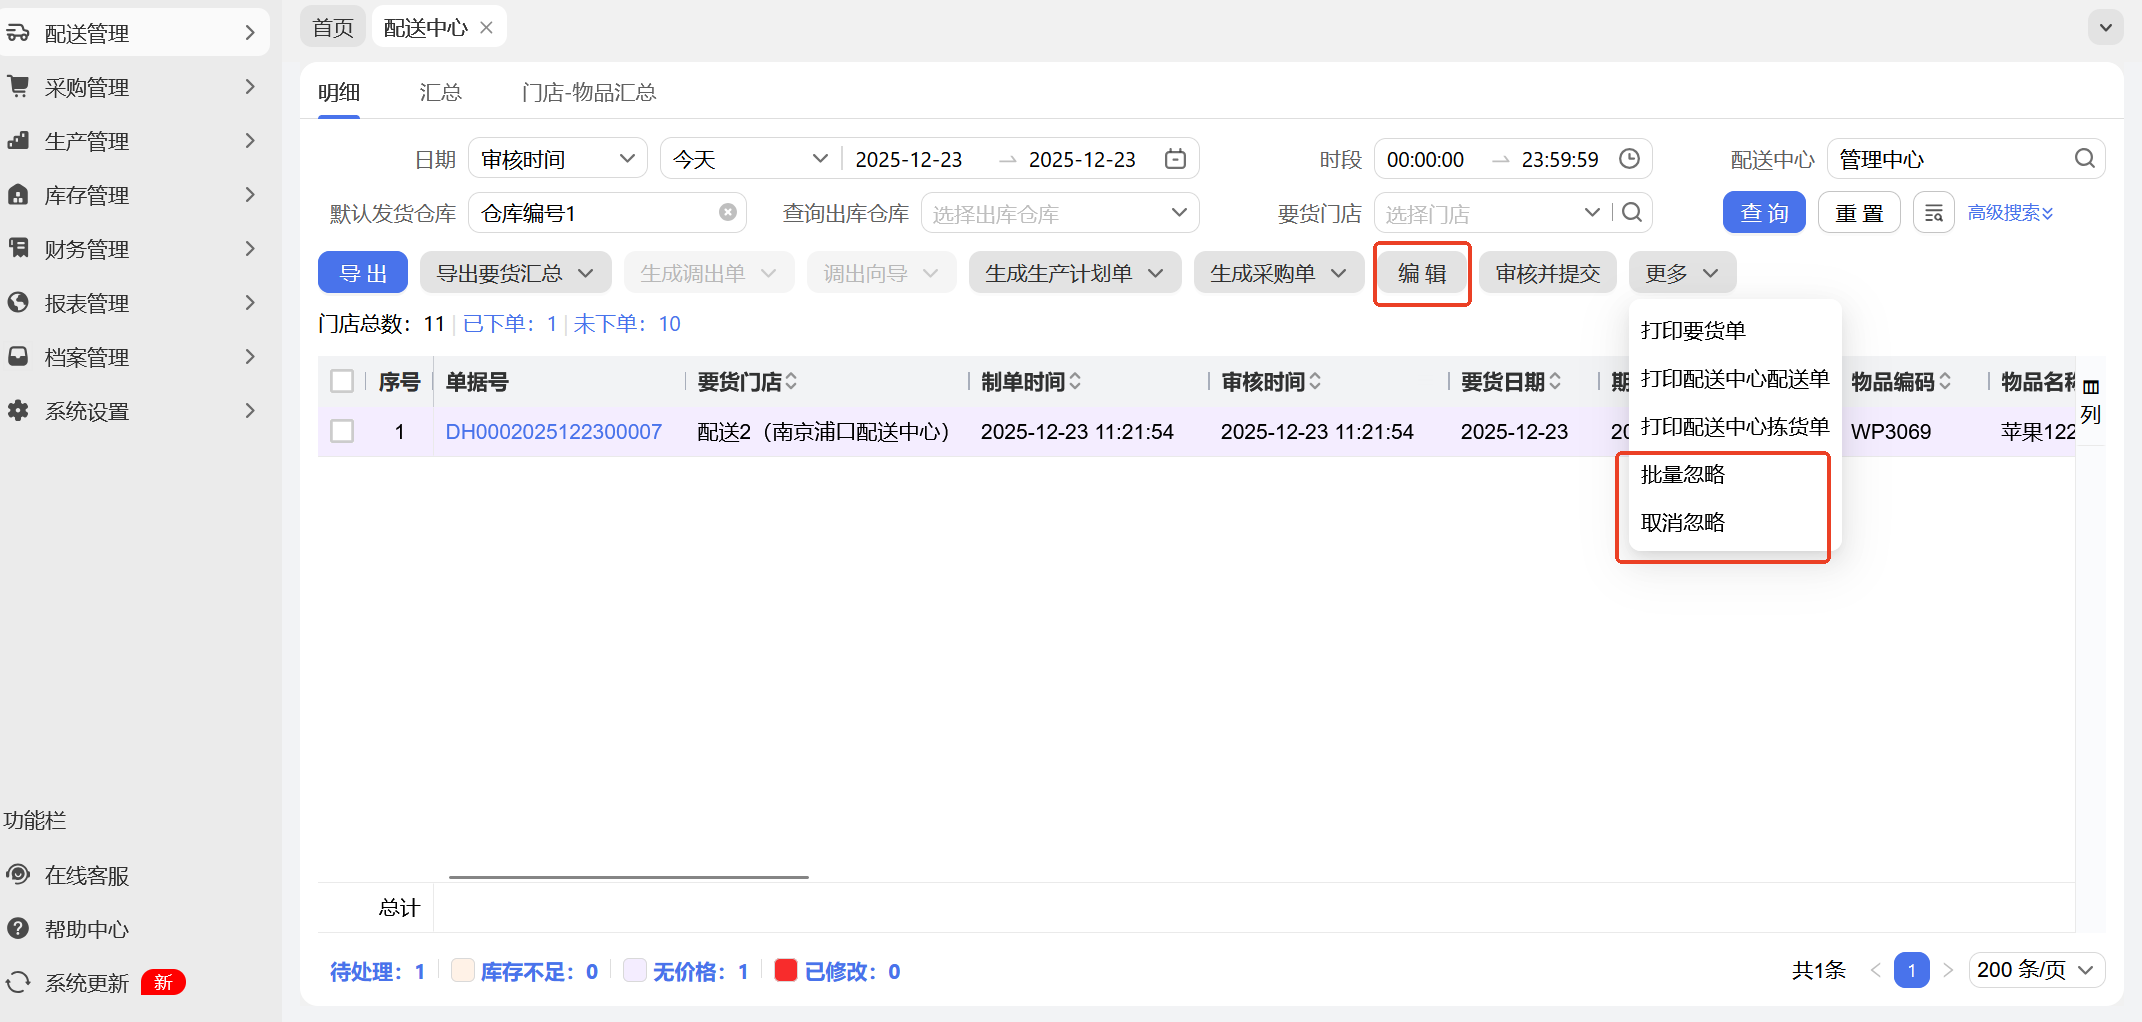
Task: Expand the 生成生产计划单 dropdown button
Action: pyautogui.click(x=1075, y=273)
